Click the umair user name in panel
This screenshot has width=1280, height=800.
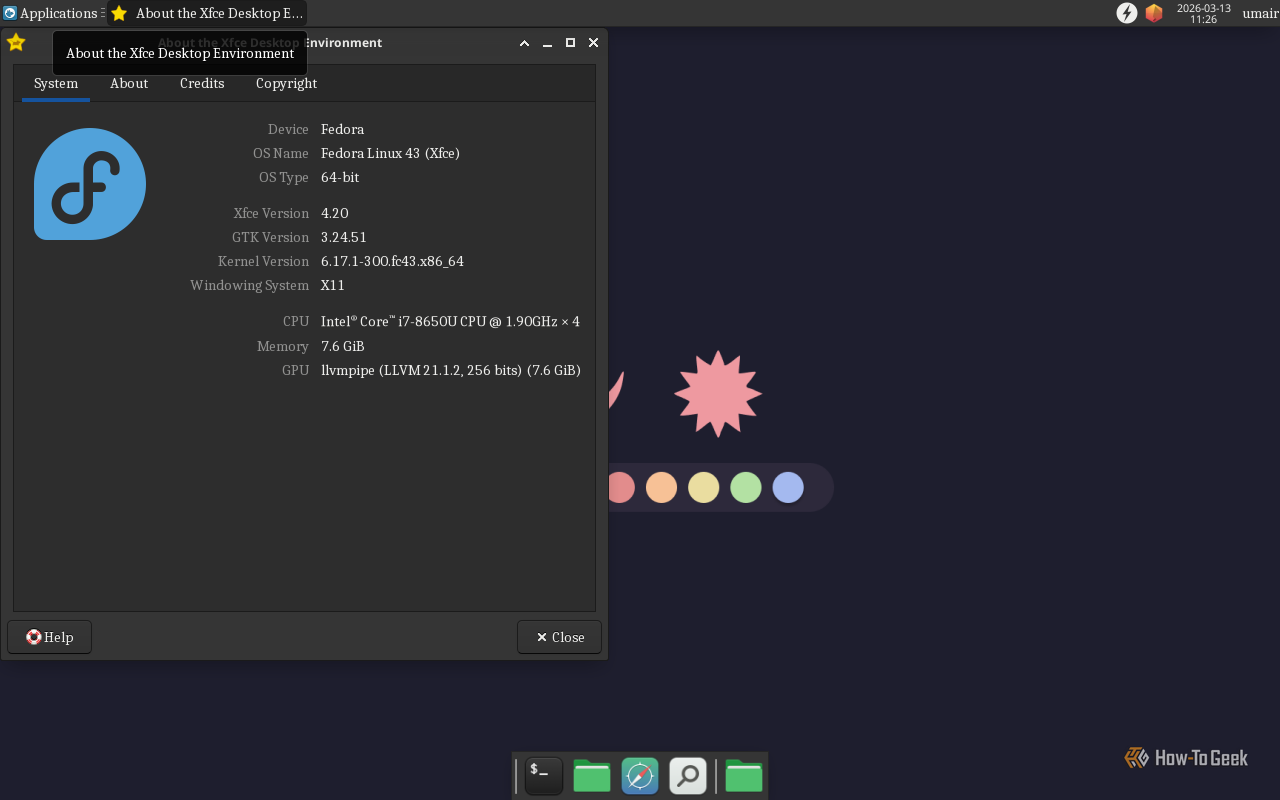click(x=1260, y=13)
